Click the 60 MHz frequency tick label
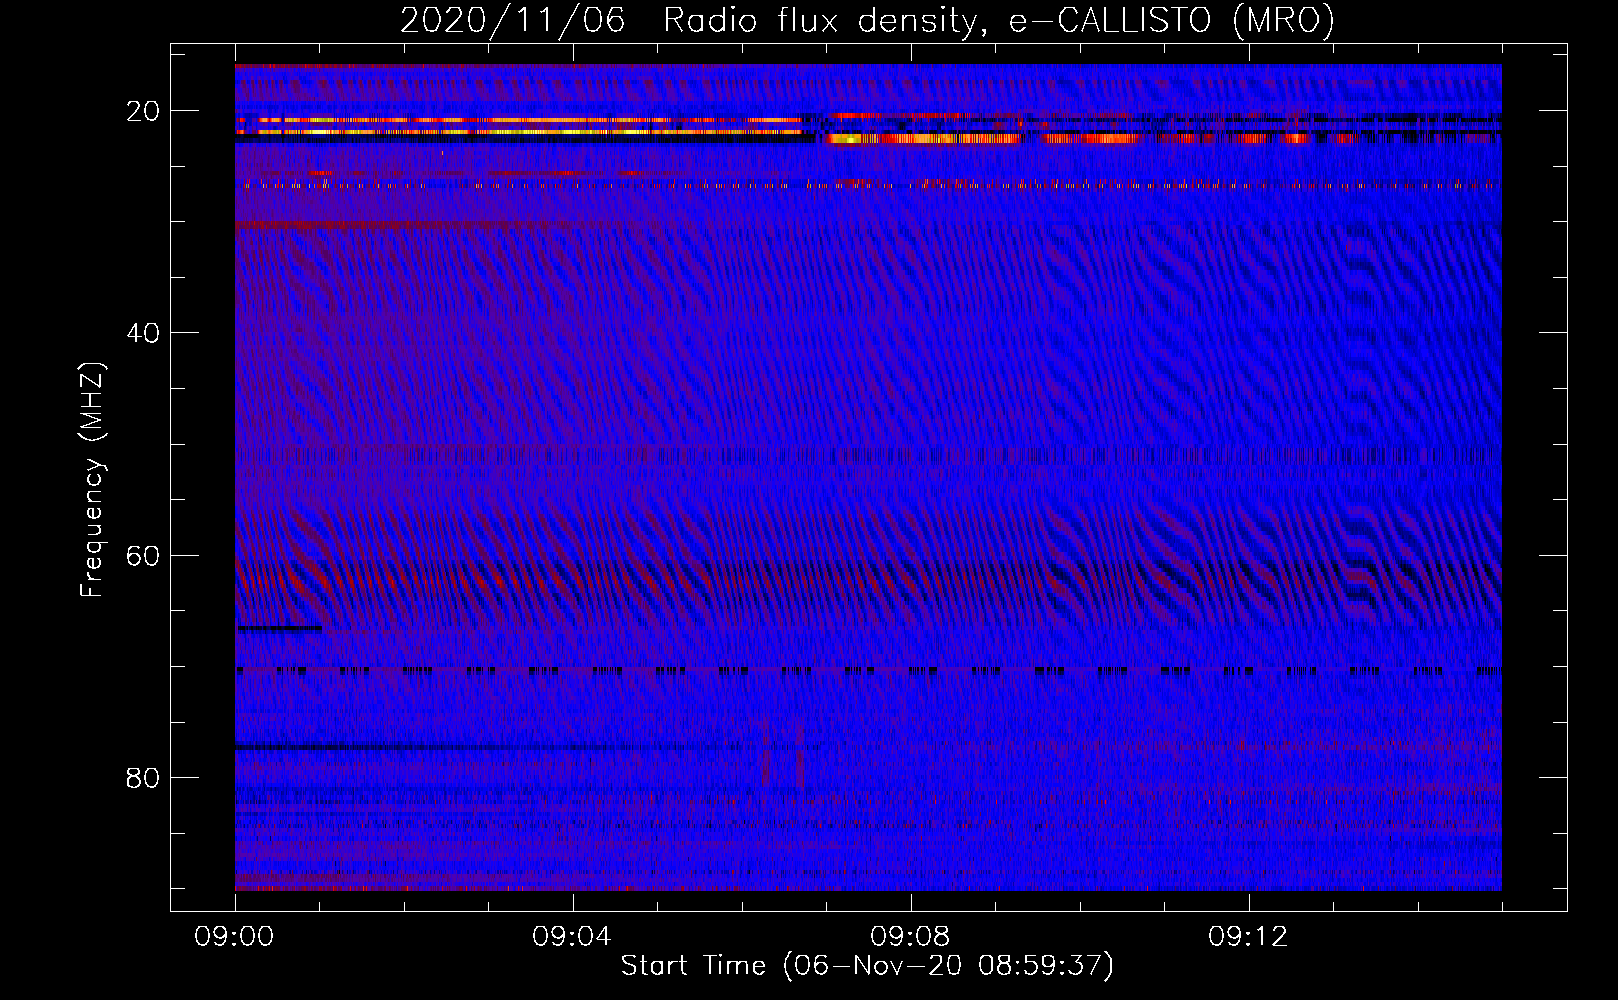Viewport: 1618px width, 1000px height. pos(143,556)
